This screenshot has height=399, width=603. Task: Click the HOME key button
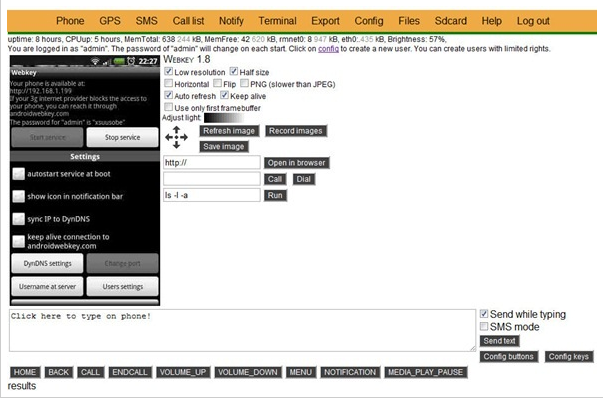[25, 372]
